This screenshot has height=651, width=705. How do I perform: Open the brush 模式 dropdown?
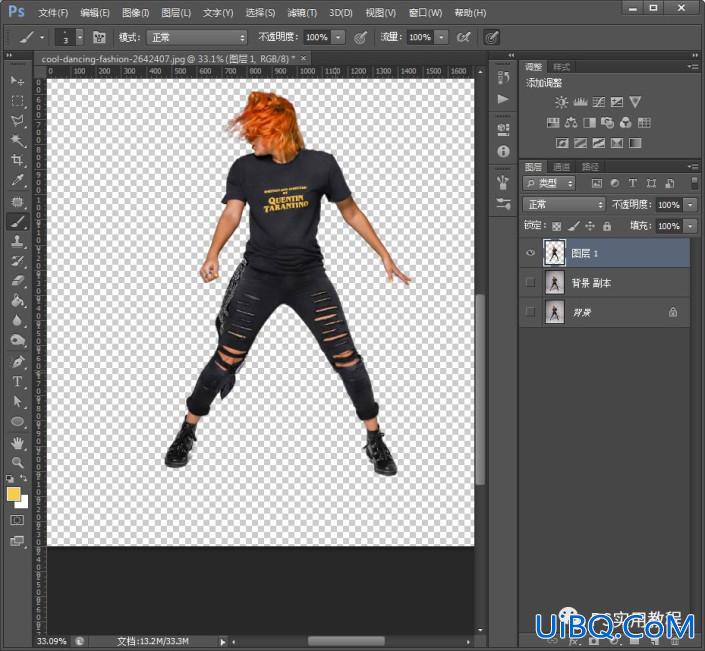pos(197,37)
